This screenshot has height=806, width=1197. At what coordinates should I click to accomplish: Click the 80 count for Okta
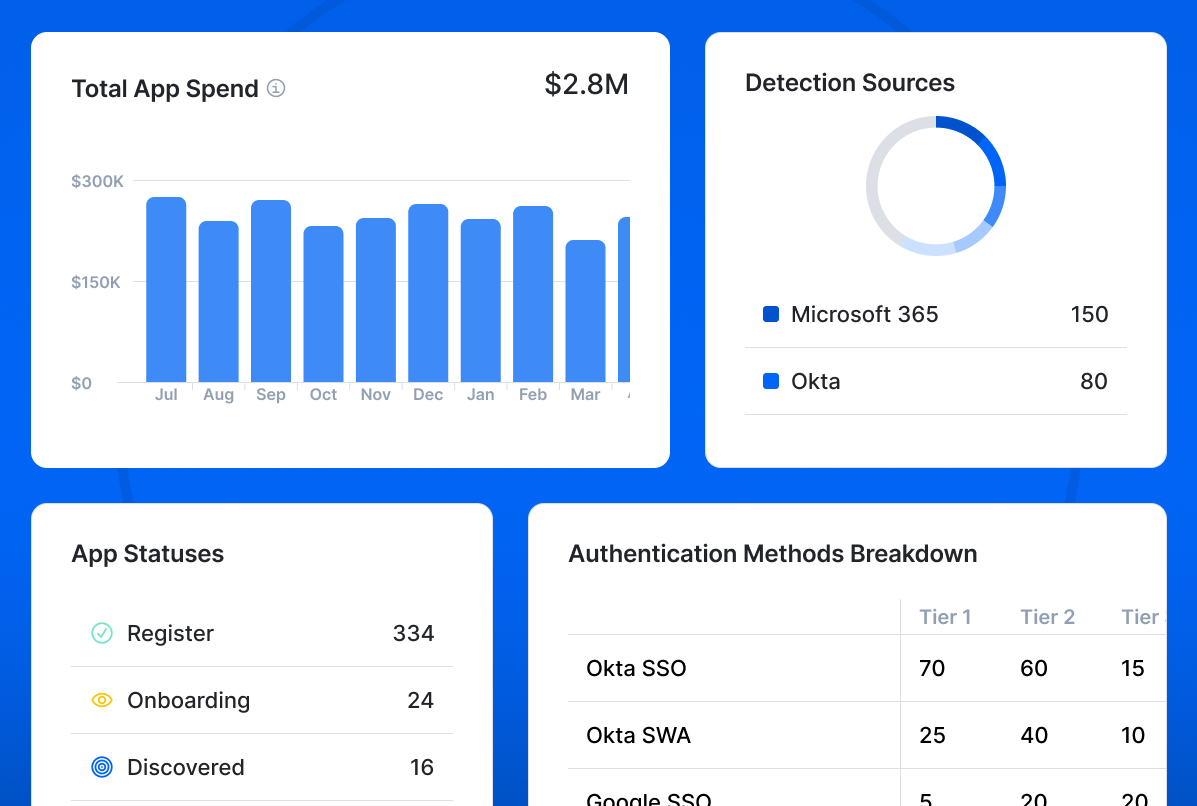pos(1094,381)
